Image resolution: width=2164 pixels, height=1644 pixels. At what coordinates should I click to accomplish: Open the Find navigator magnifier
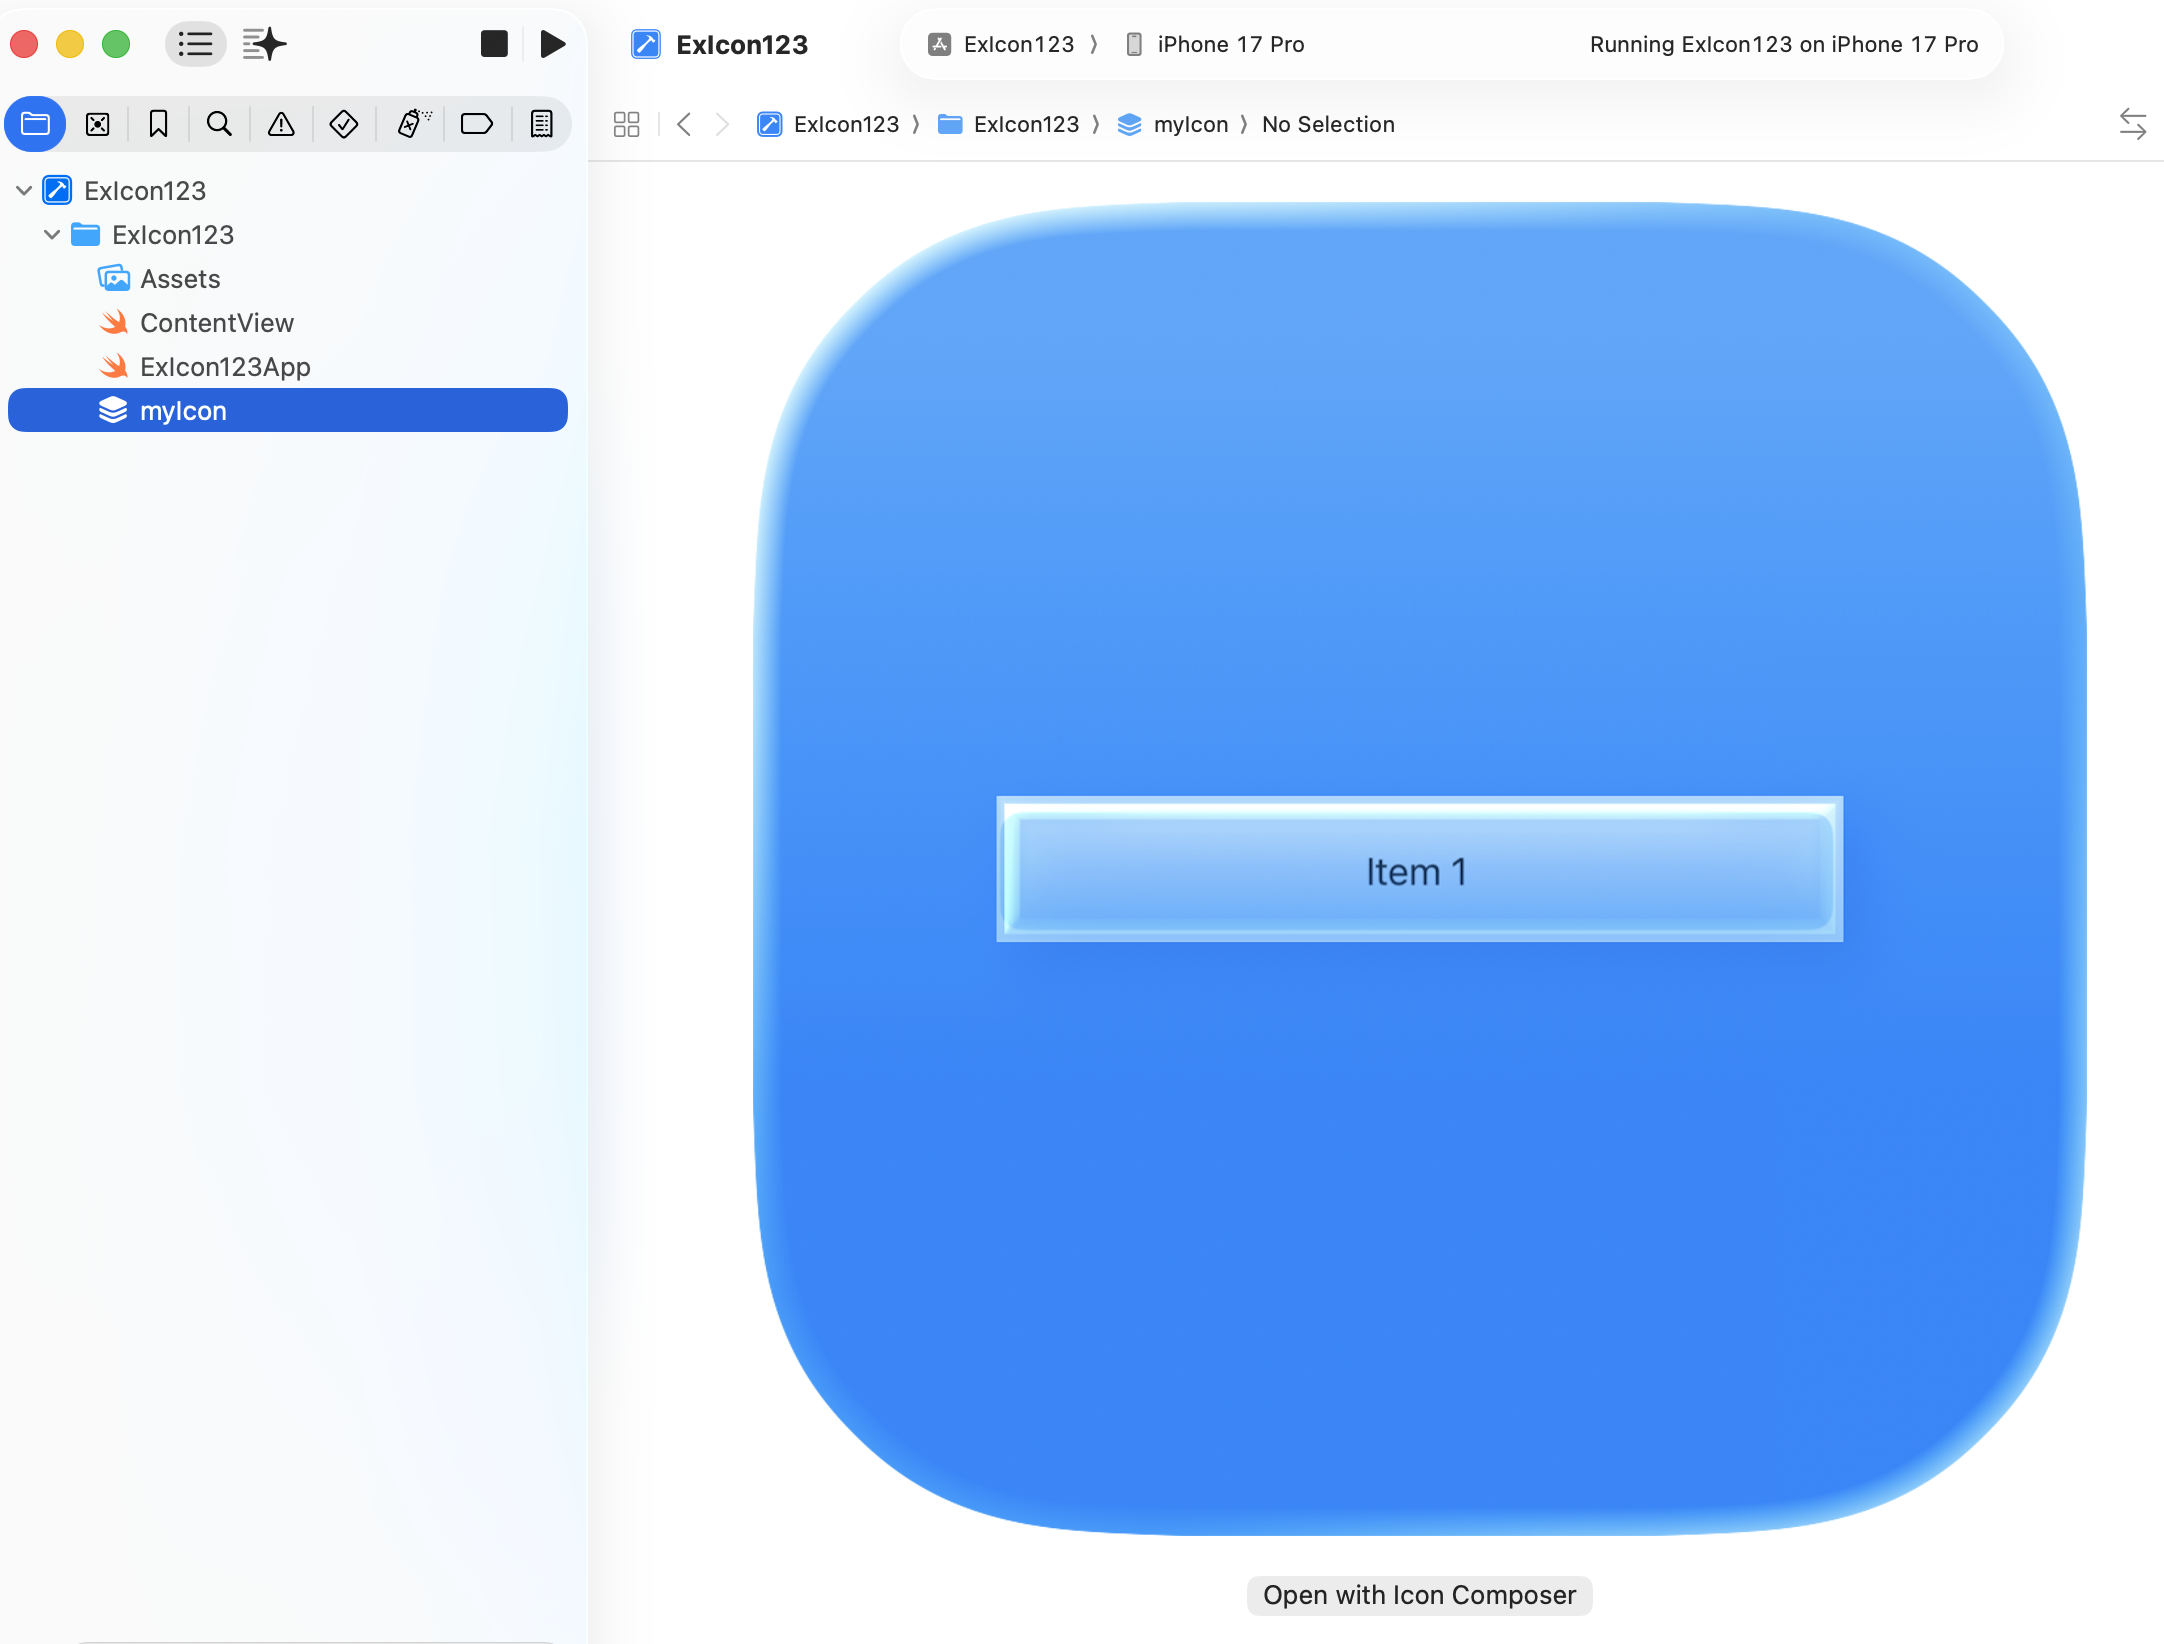point(219,124)
